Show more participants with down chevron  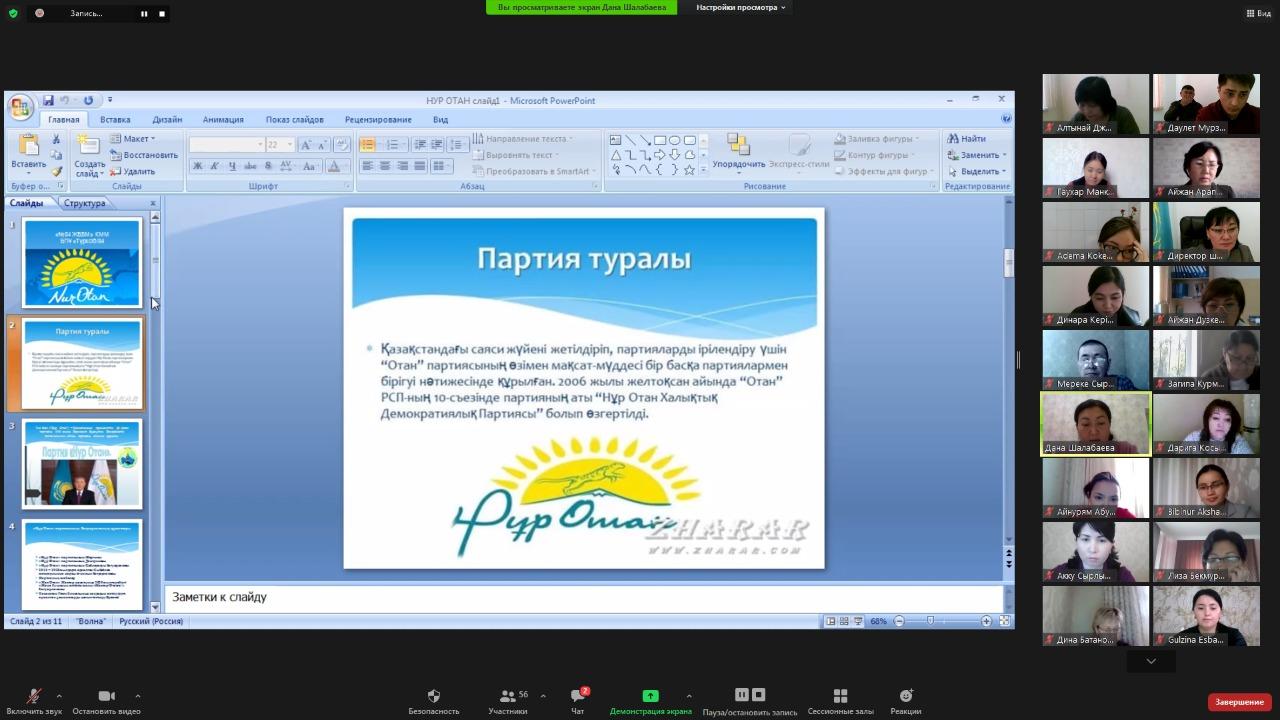coord(1151,661)
